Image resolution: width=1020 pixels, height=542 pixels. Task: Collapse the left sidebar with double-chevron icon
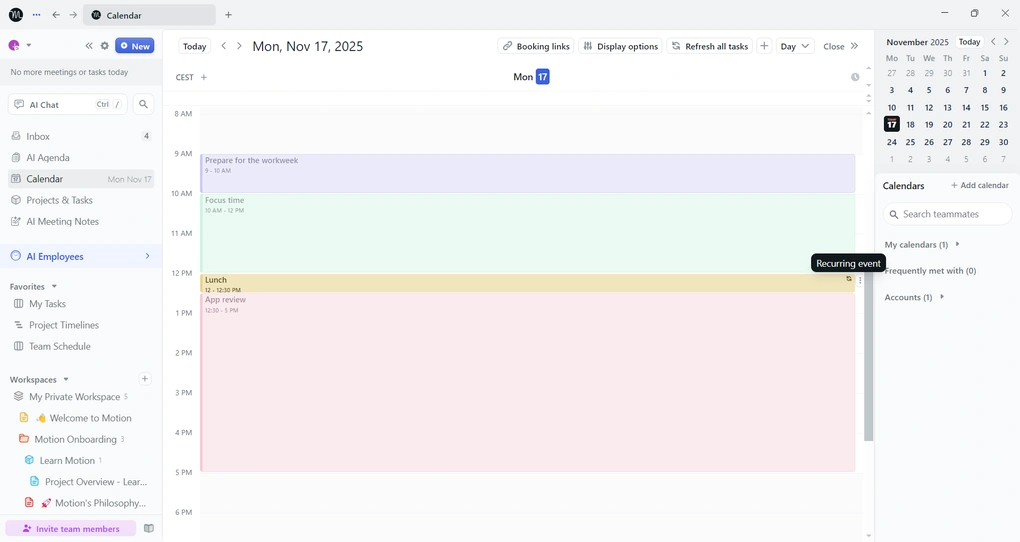tap(89, 46)
